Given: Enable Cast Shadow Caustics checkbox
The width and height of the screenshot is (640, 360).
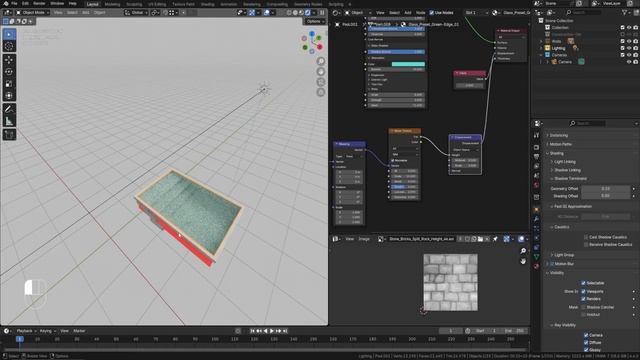Looking at the screenshot, I should click(586, 237).
